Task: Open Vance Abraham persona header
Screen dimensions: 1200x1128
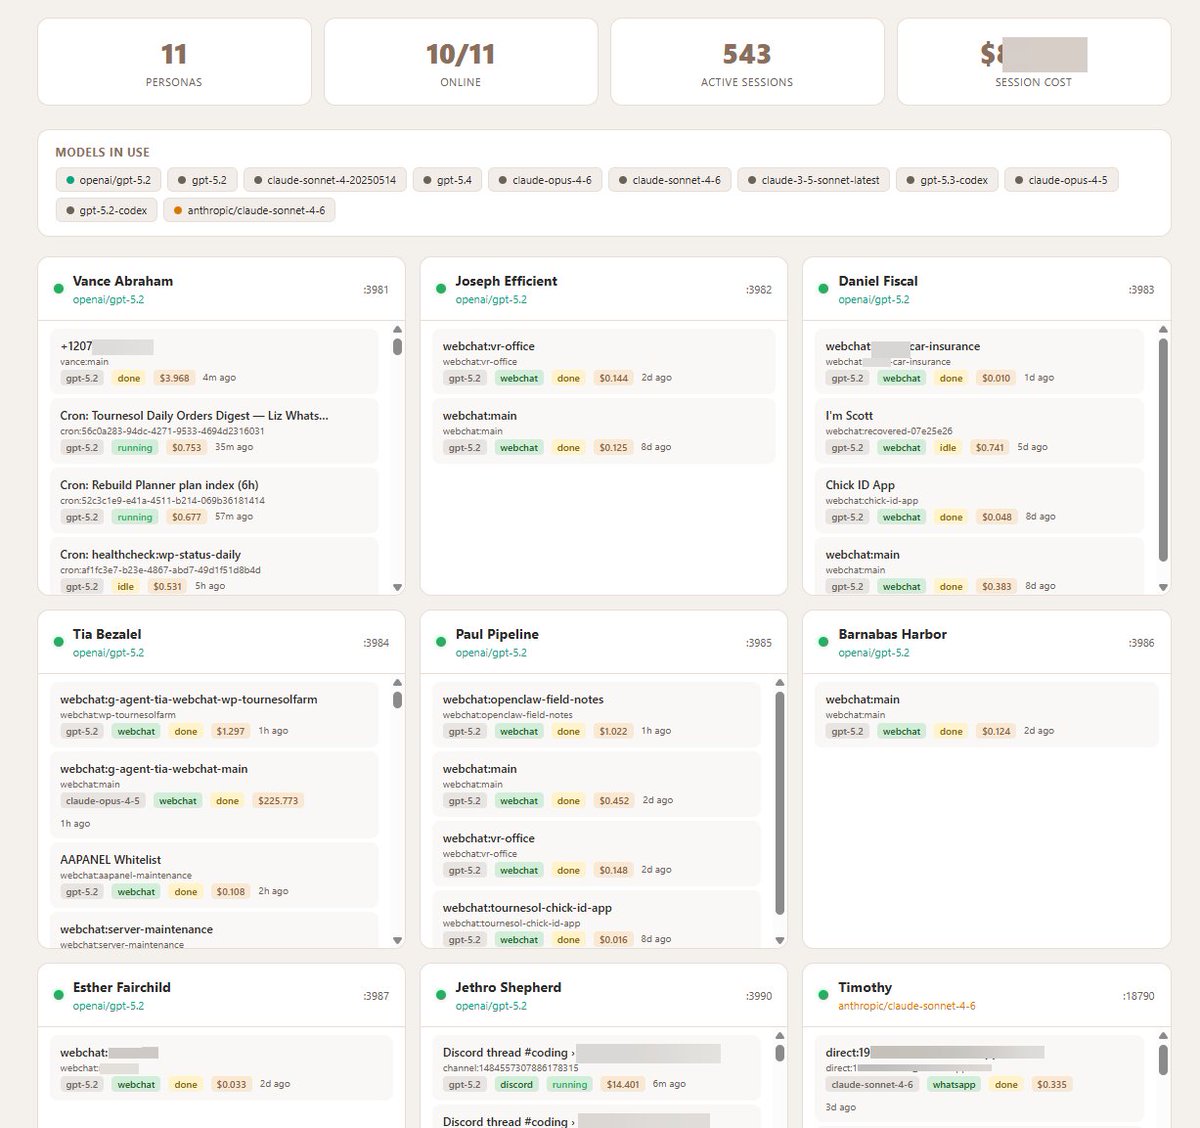Action: click(x=221, y=289)
